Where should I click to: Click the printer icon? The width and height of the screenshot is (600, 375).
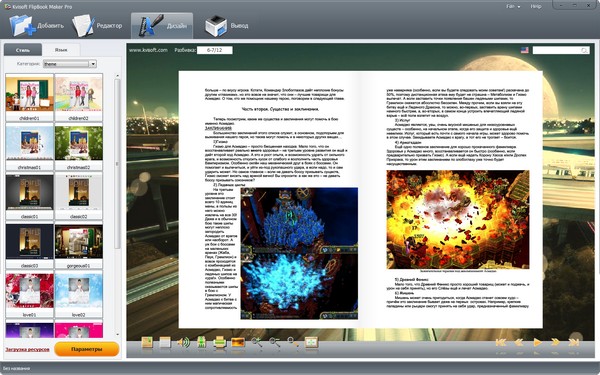(220, 342)
